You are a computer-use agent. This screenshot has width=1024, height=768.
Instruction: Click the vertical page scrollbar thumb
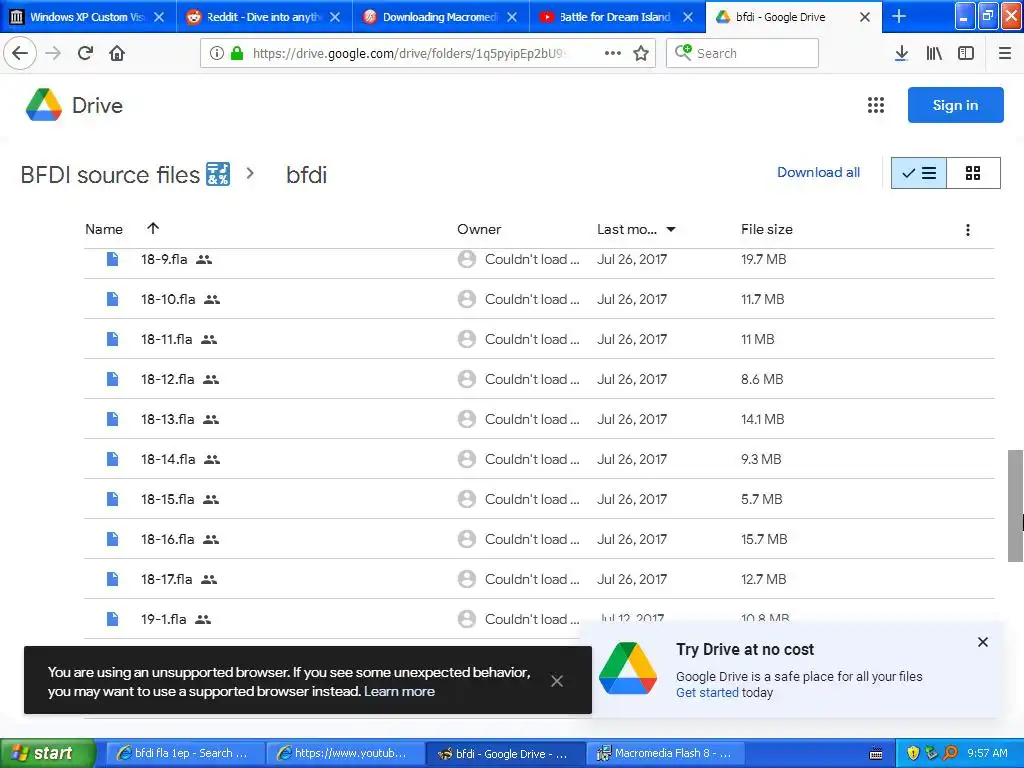(1015, 505)
